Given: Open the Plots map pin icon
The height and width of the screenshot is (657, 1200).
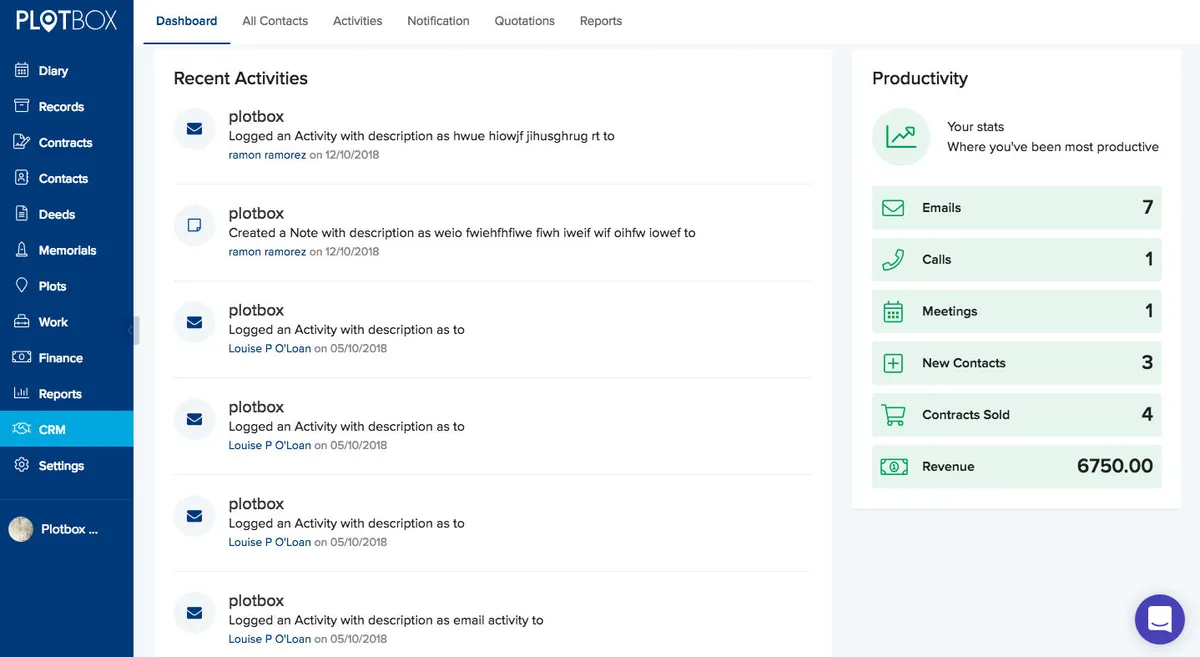Looking at the screenshot, I should 21,286.
